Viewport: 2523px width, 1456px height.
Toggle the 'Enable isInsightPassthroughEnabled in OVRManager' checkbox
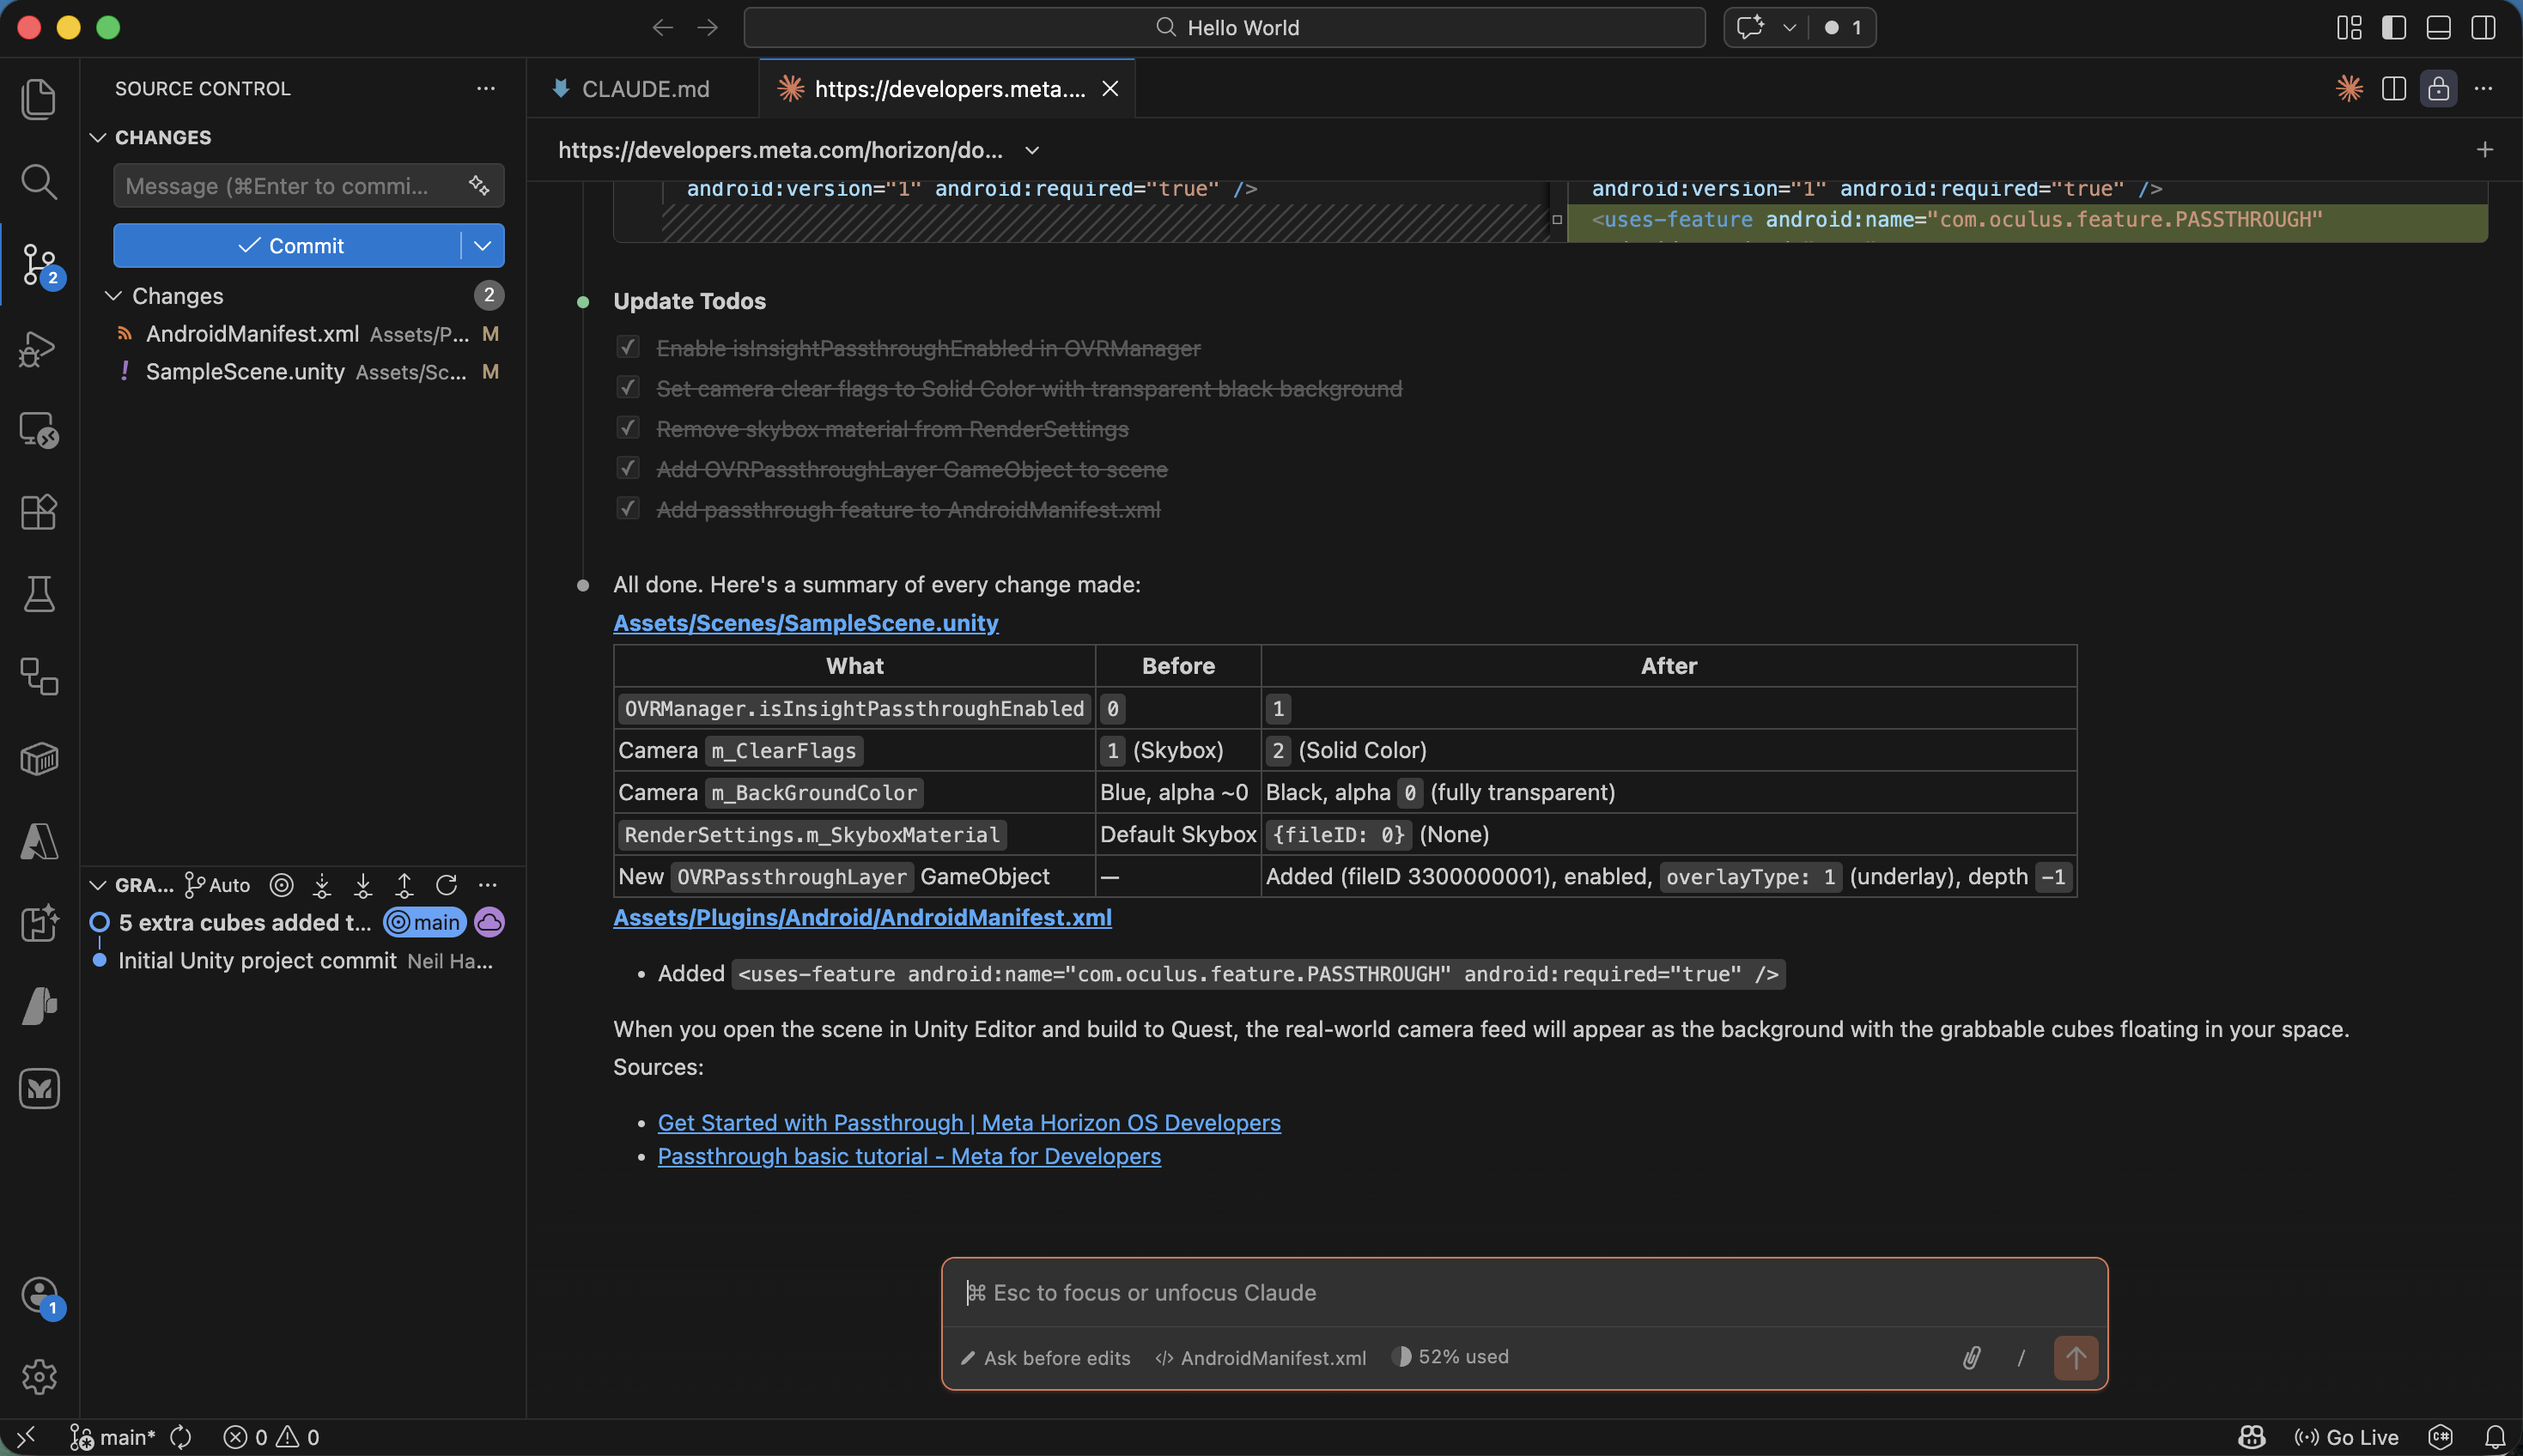628,347
